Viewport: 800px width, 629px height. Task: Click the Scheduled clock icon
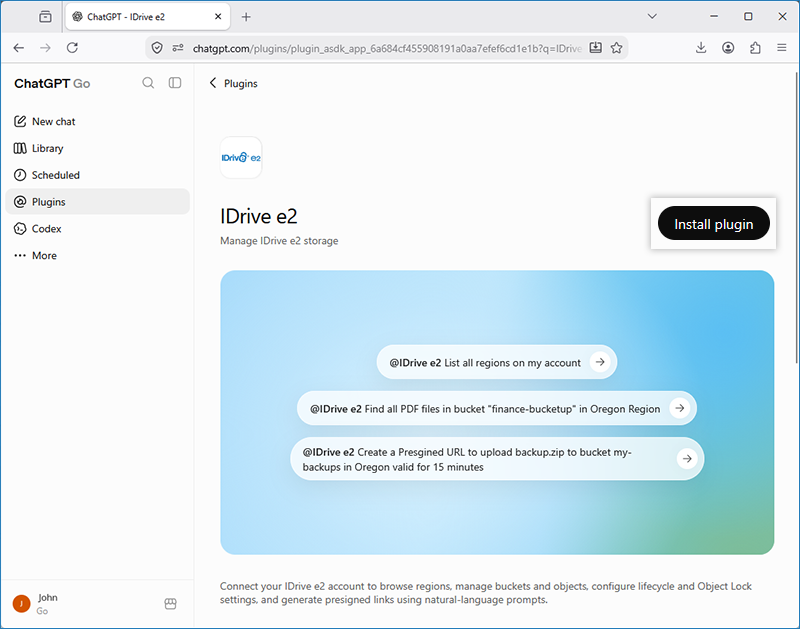click(x=20, y=175)
